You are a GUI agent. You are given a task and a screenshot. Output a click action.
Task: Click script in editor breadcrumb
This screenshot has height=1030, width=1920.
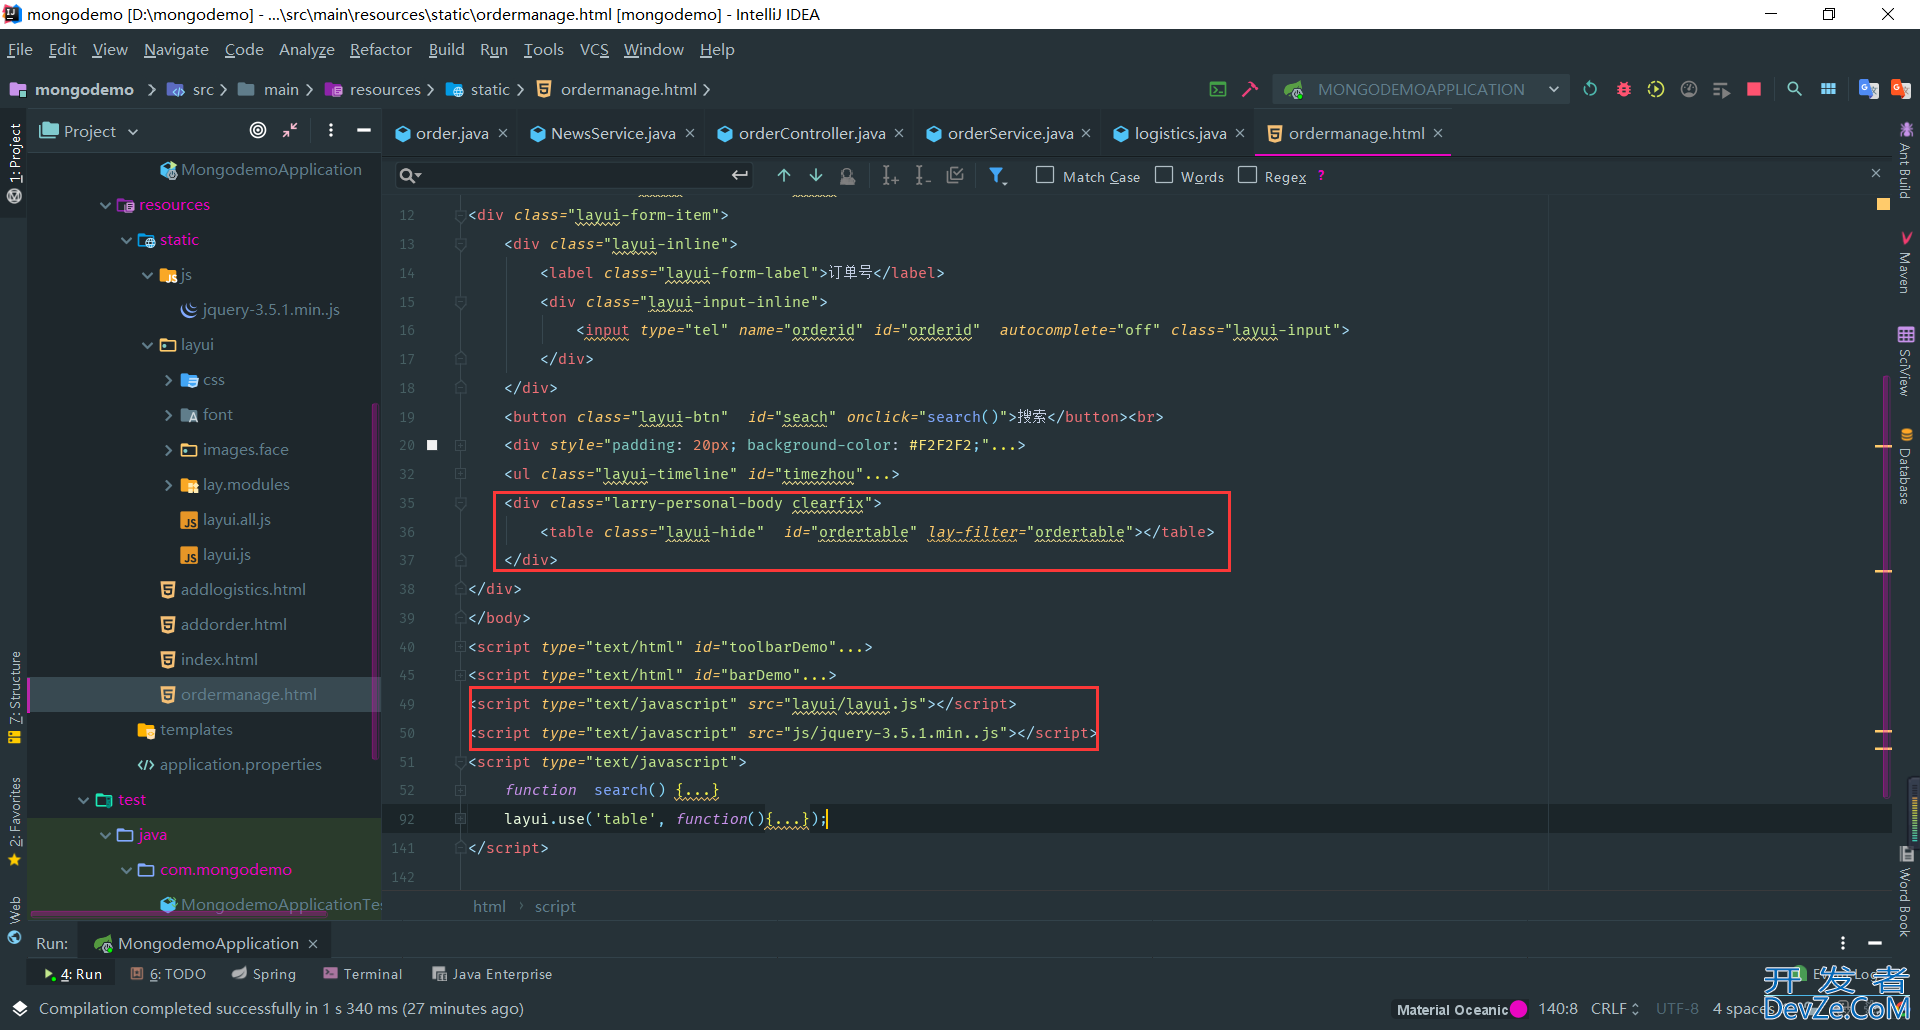555,906
